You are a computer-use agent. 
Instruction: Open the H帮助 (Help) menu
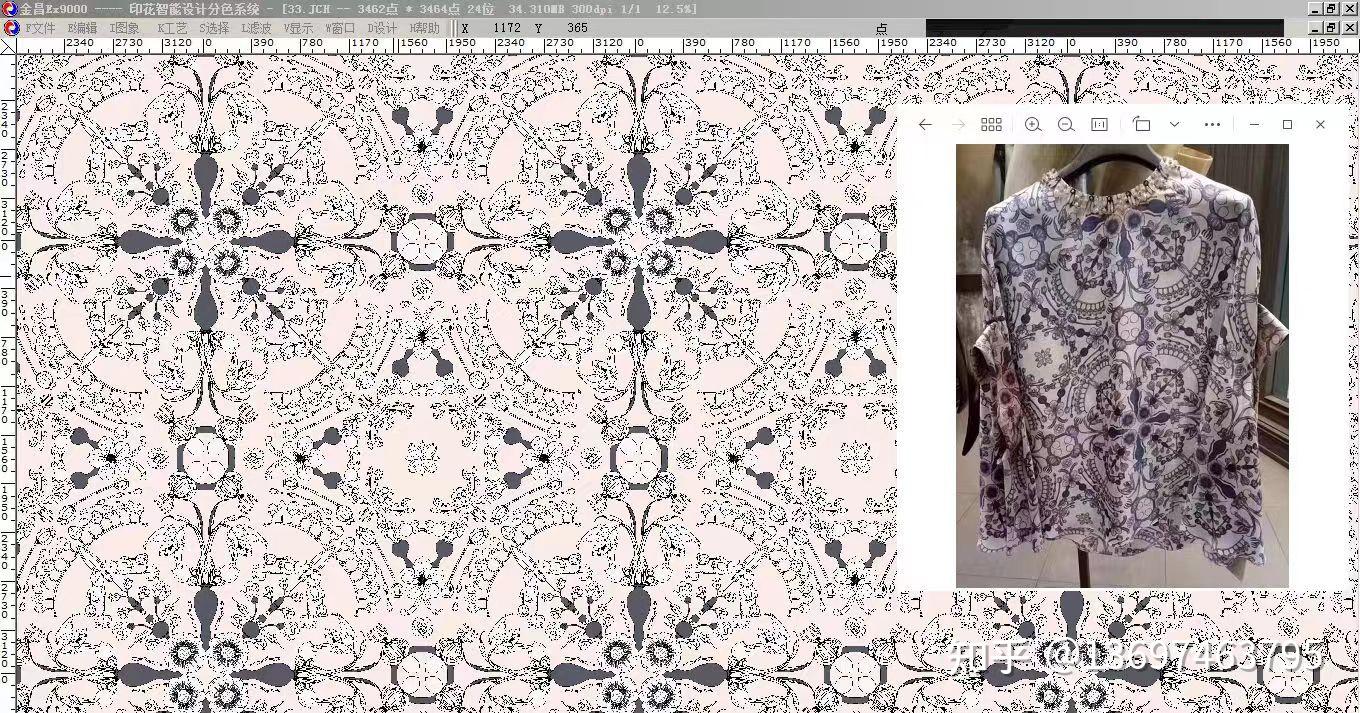425,28
